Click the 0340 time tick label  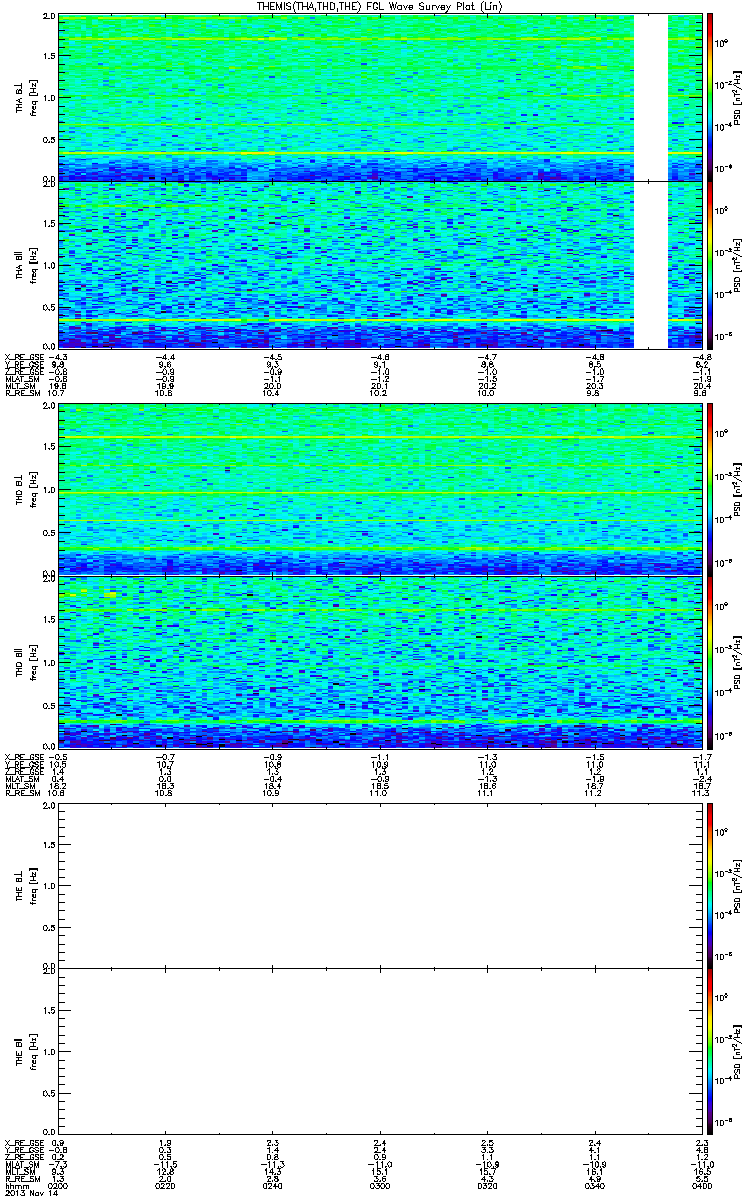coord(594,1185)
